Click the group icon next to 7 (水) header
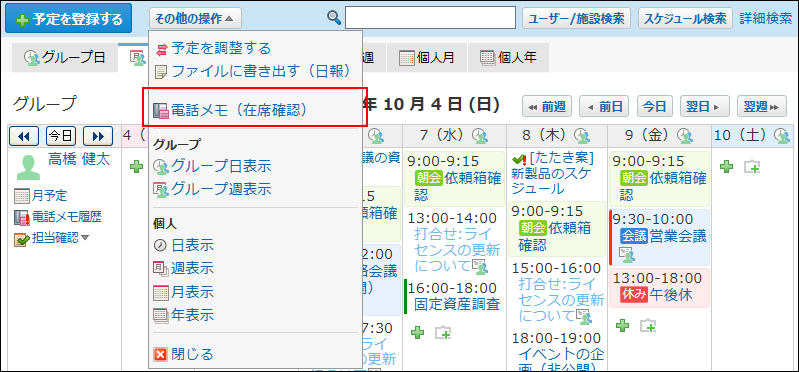Screen dimensions: 799x372 (480, 136)
